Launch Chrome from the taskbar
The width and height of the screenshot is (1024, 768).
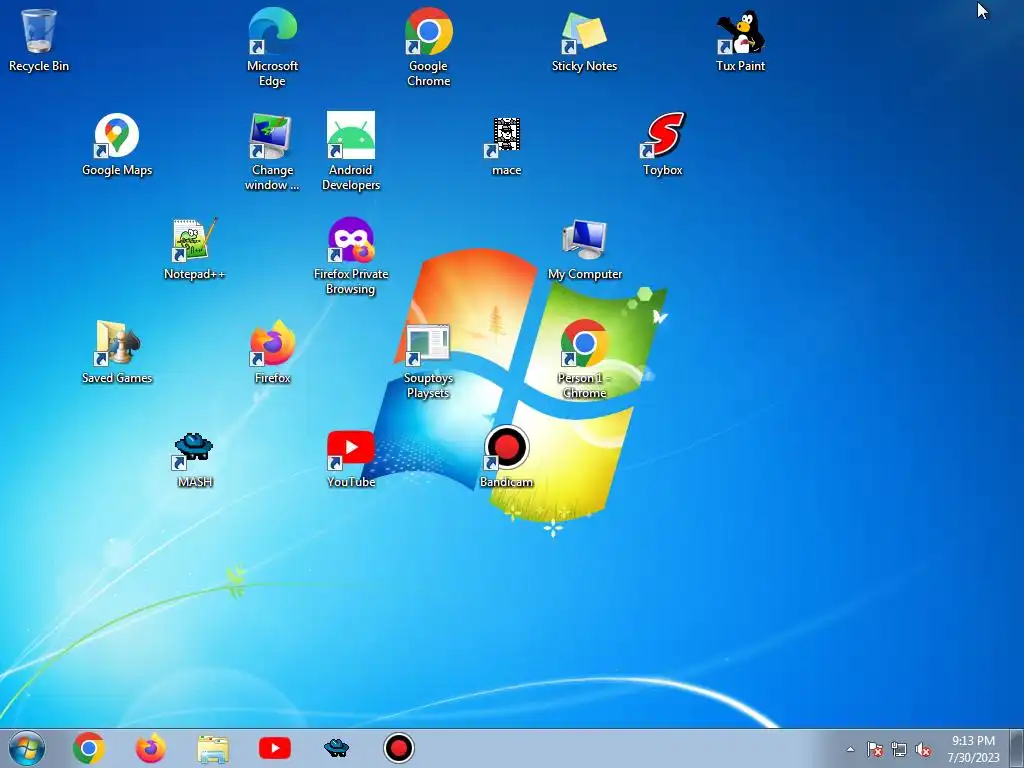click(89, 748)
